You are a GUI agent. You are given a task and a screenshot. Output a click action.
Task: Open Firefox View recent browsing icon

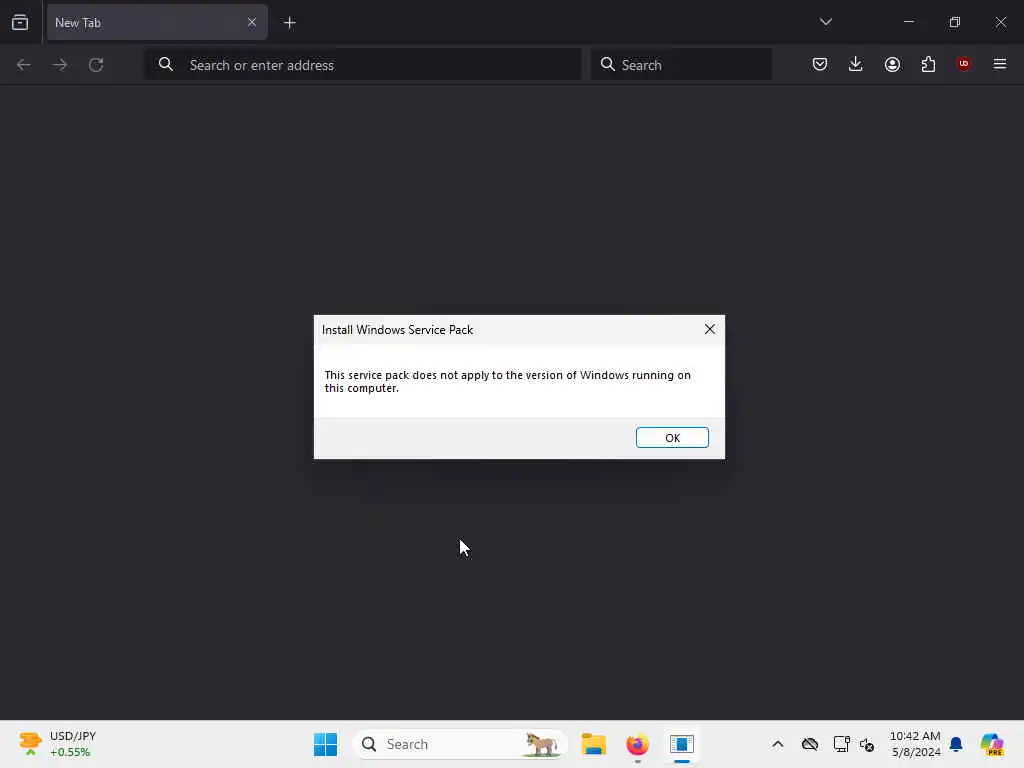tap(20, 22)
